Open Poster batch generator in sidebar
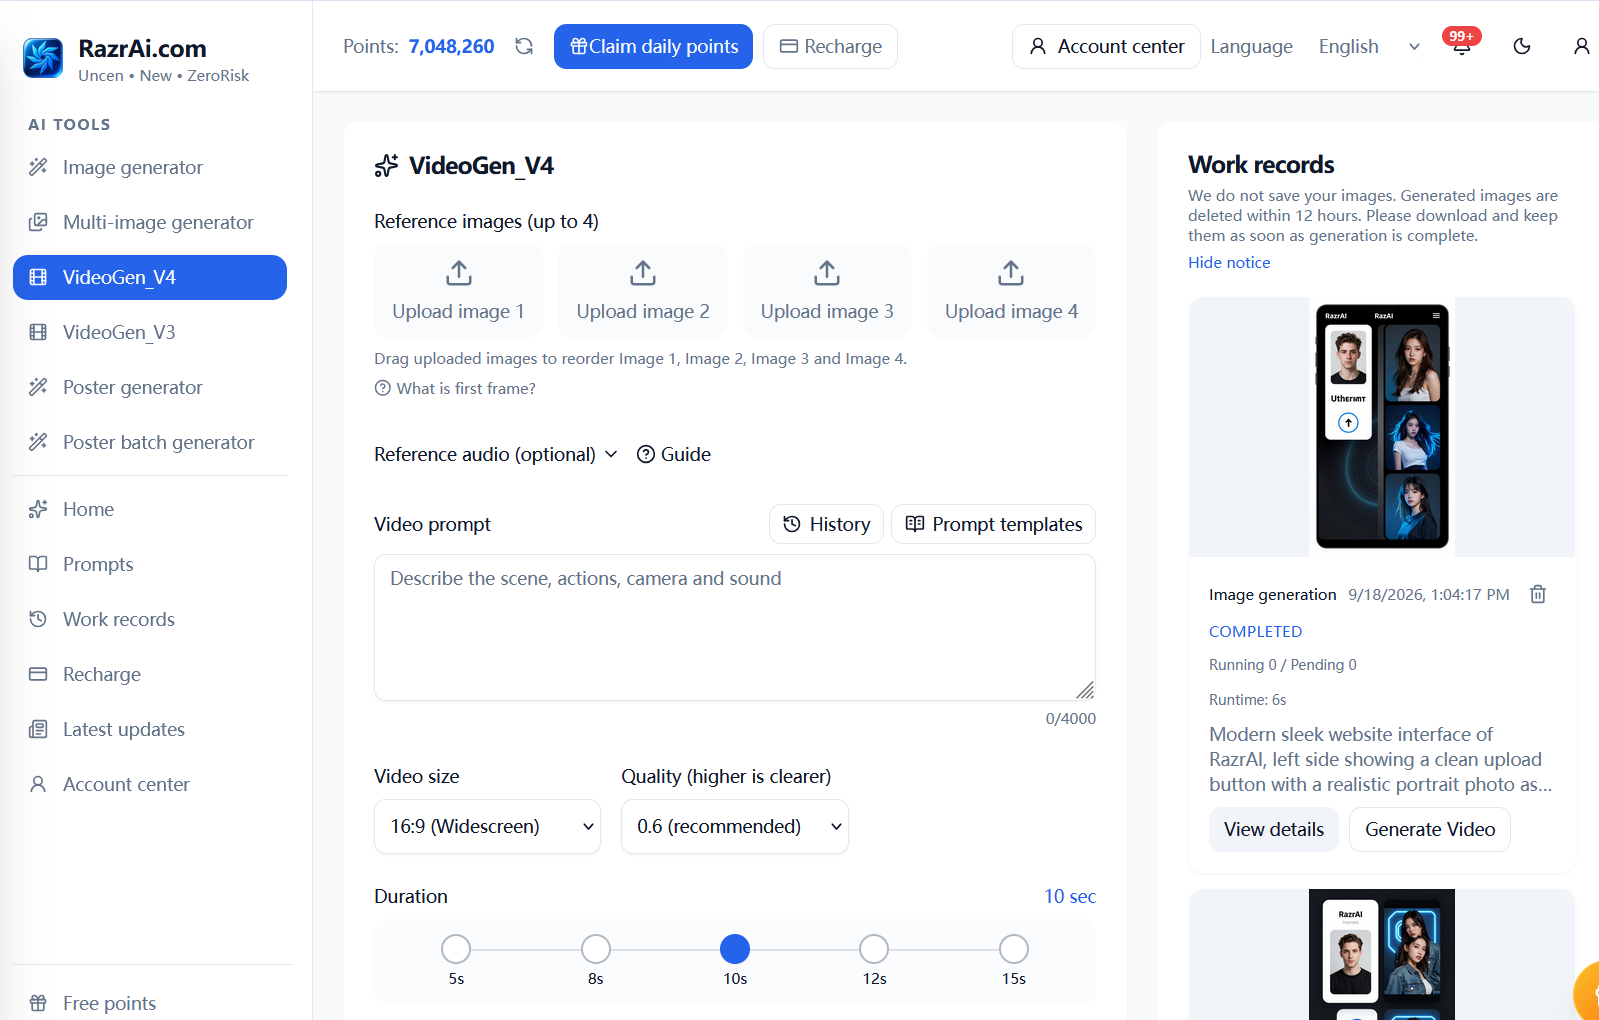The image size is (1599, 1020). [150, 442]
